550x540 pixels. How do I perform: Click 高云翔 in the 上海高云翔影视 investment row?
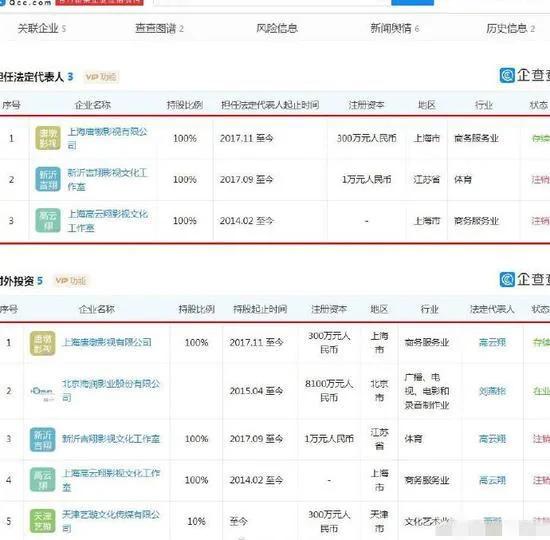coord(492,480)
